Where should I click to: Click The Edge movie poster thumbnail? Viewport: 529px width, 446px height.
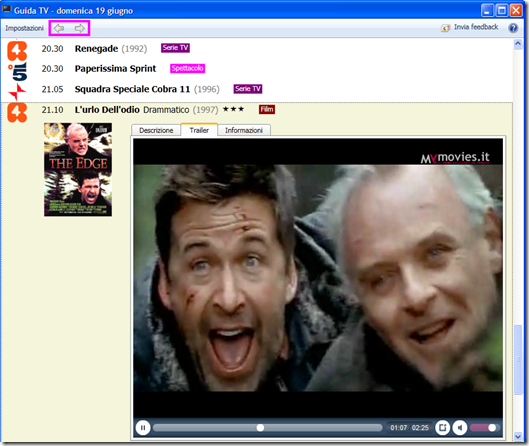click(78, 169)
